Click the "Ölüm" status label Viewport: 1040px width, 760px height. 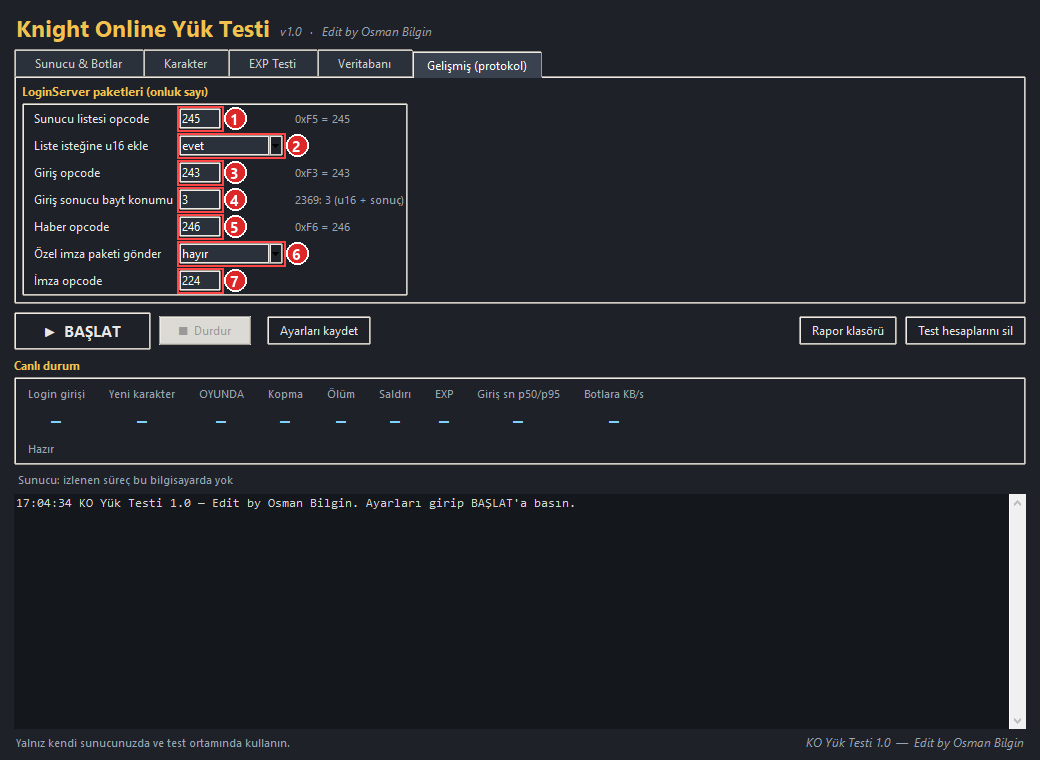tap(341, 394)
